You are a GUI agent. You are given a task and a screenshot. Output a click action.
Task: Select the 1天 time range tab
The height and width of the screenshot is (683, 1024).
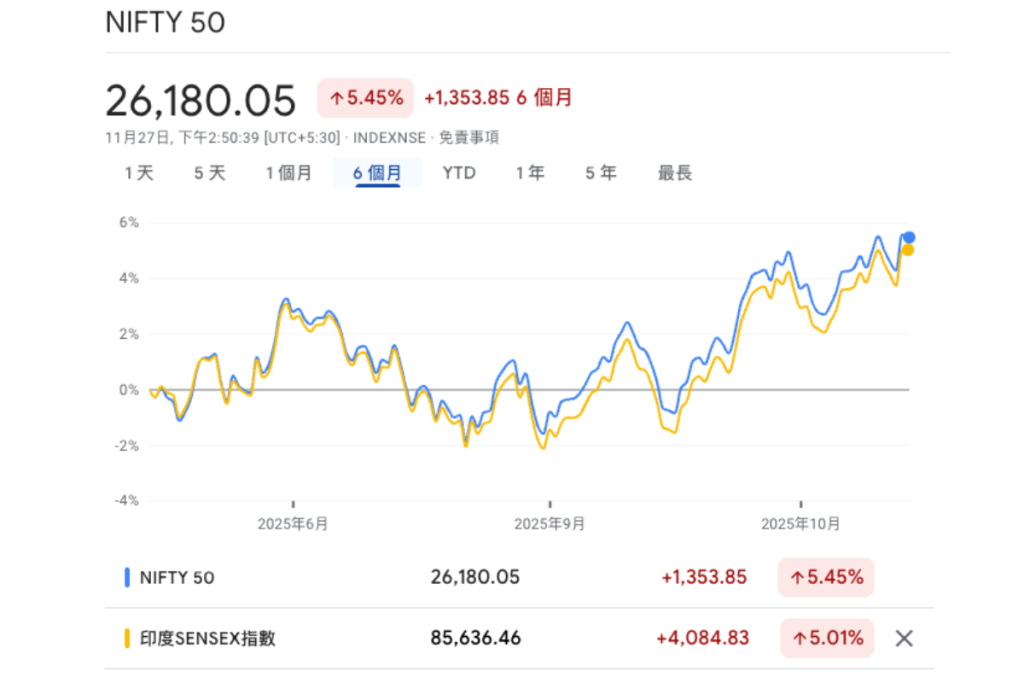coord(139,173)
